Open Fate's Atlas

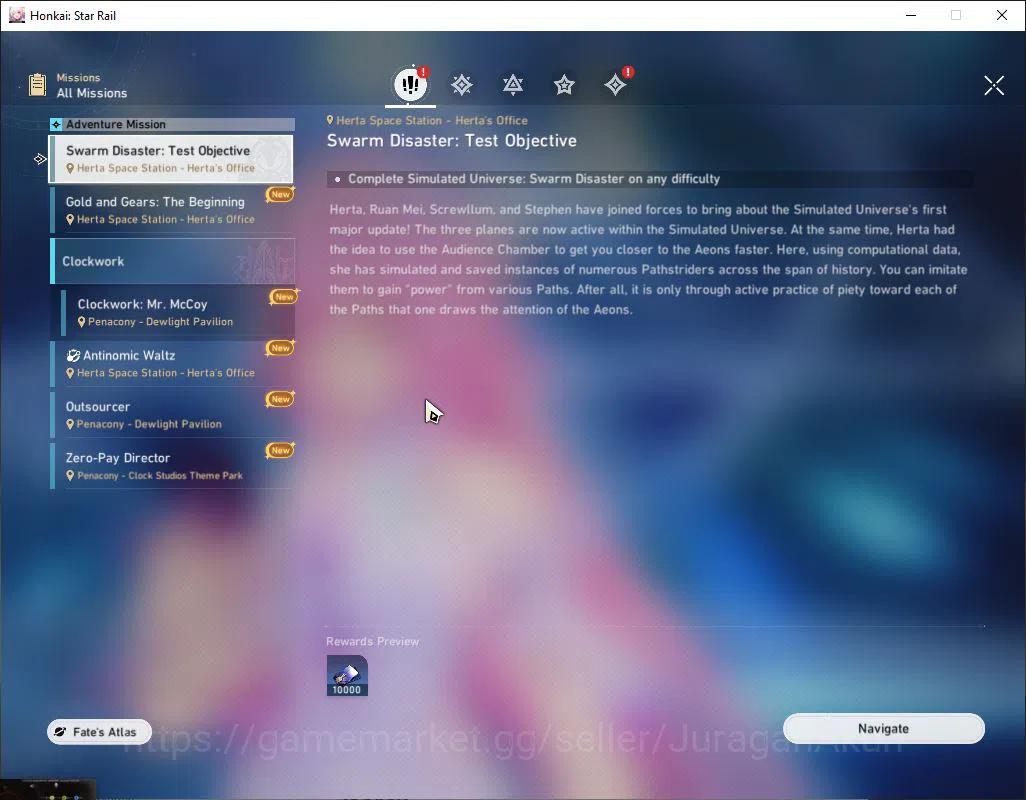click(x=99, y=732)
